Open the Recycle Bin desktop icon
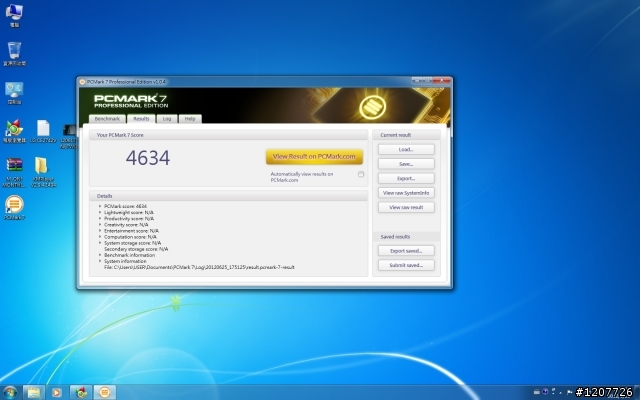 [14, 53]
